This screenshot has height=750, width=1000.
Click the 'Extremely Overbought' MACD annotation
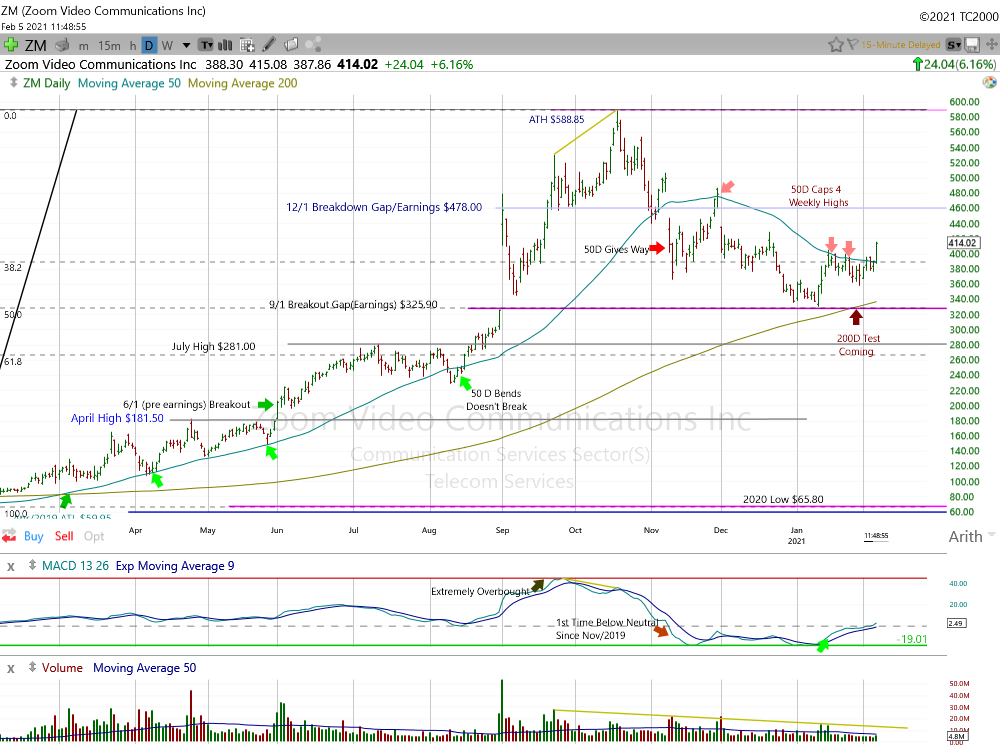(x=480, y=592)
